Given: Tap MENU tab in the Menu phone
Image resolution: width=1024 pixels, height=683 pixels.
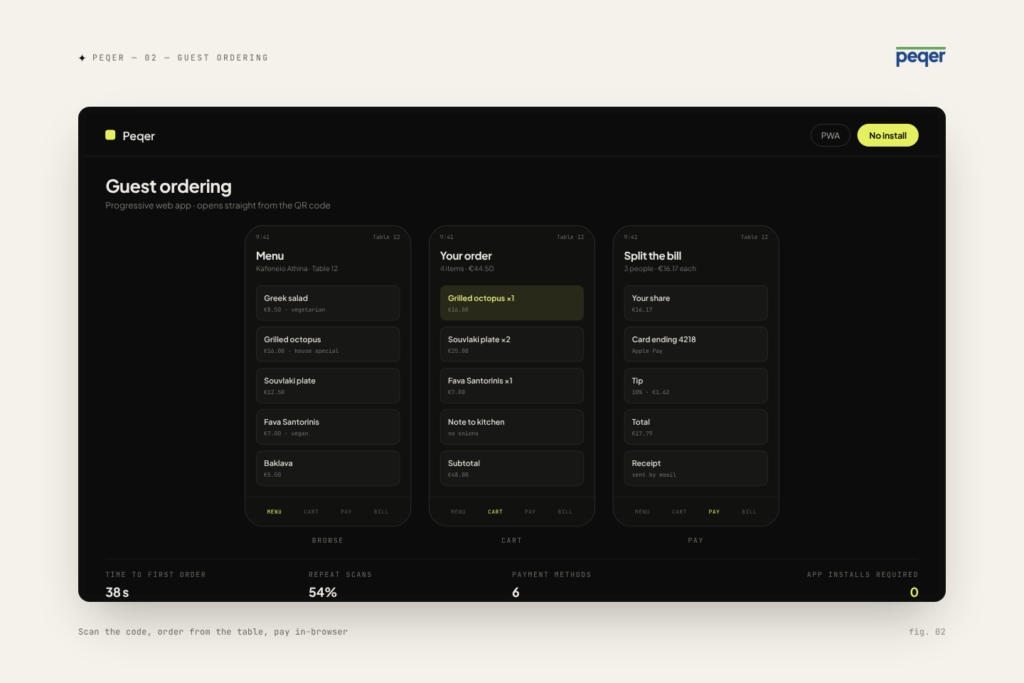Looking at the screenshot, I should pos(274,512).
